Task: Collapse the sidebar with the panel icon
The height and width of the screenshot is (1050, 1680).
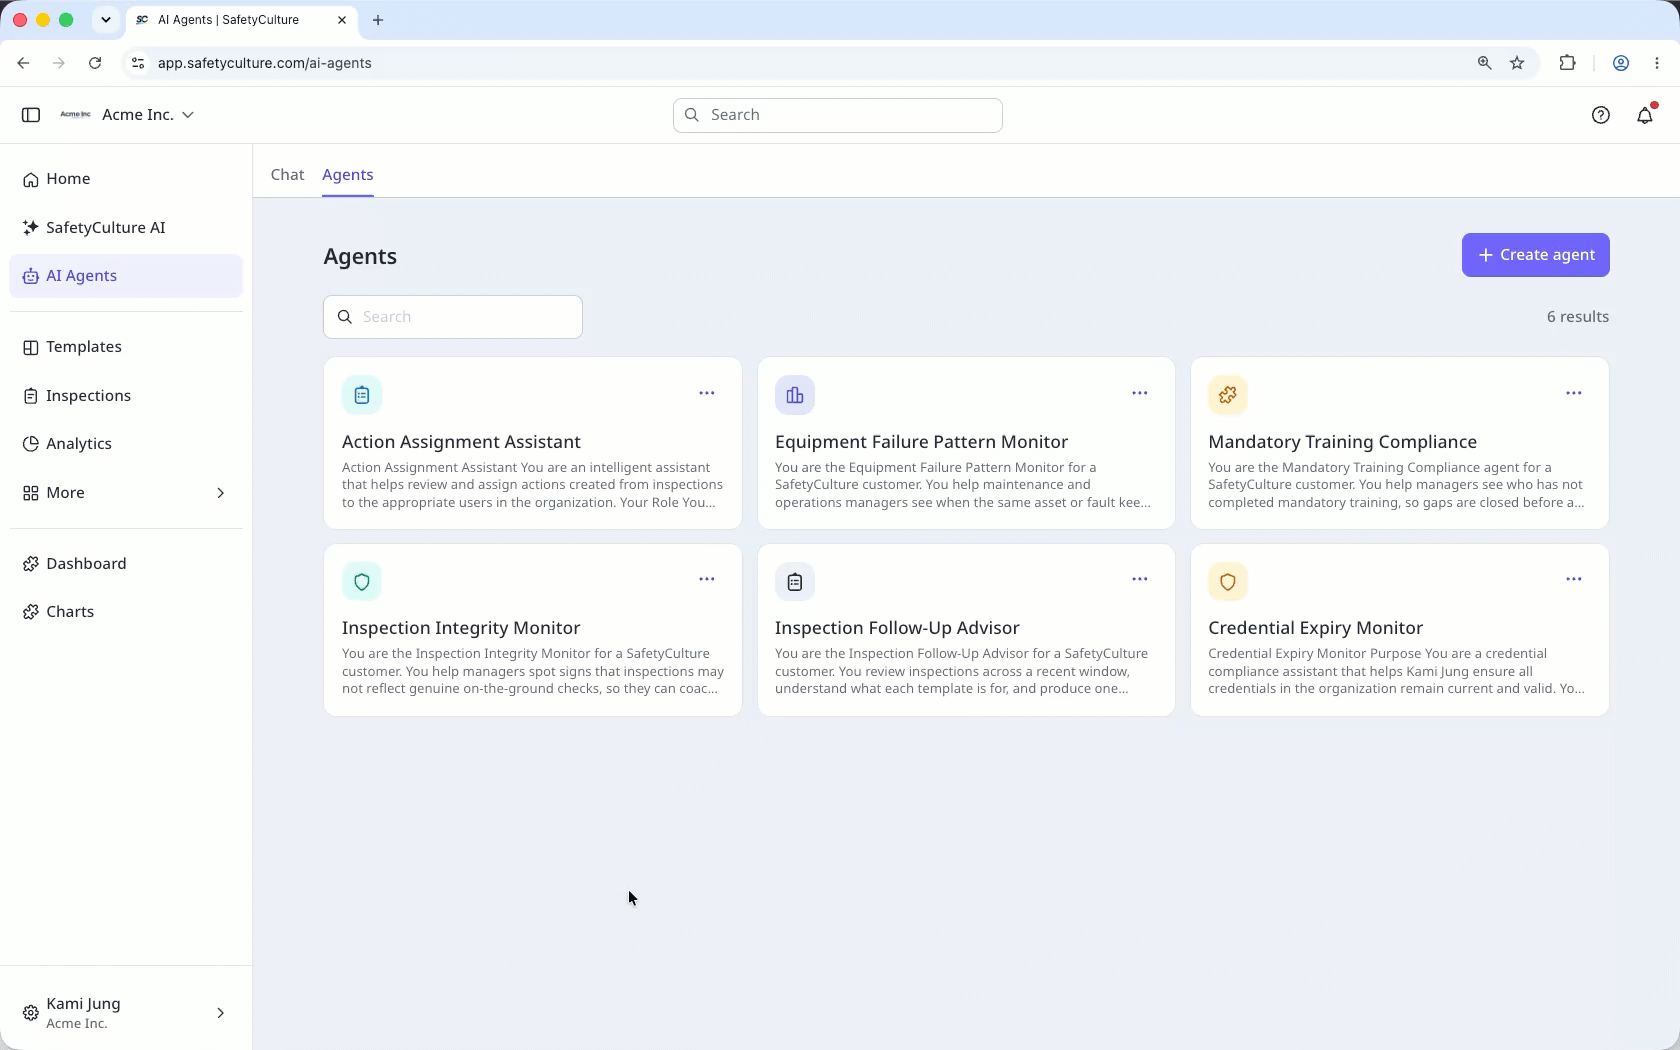Action: coord(31,115)
